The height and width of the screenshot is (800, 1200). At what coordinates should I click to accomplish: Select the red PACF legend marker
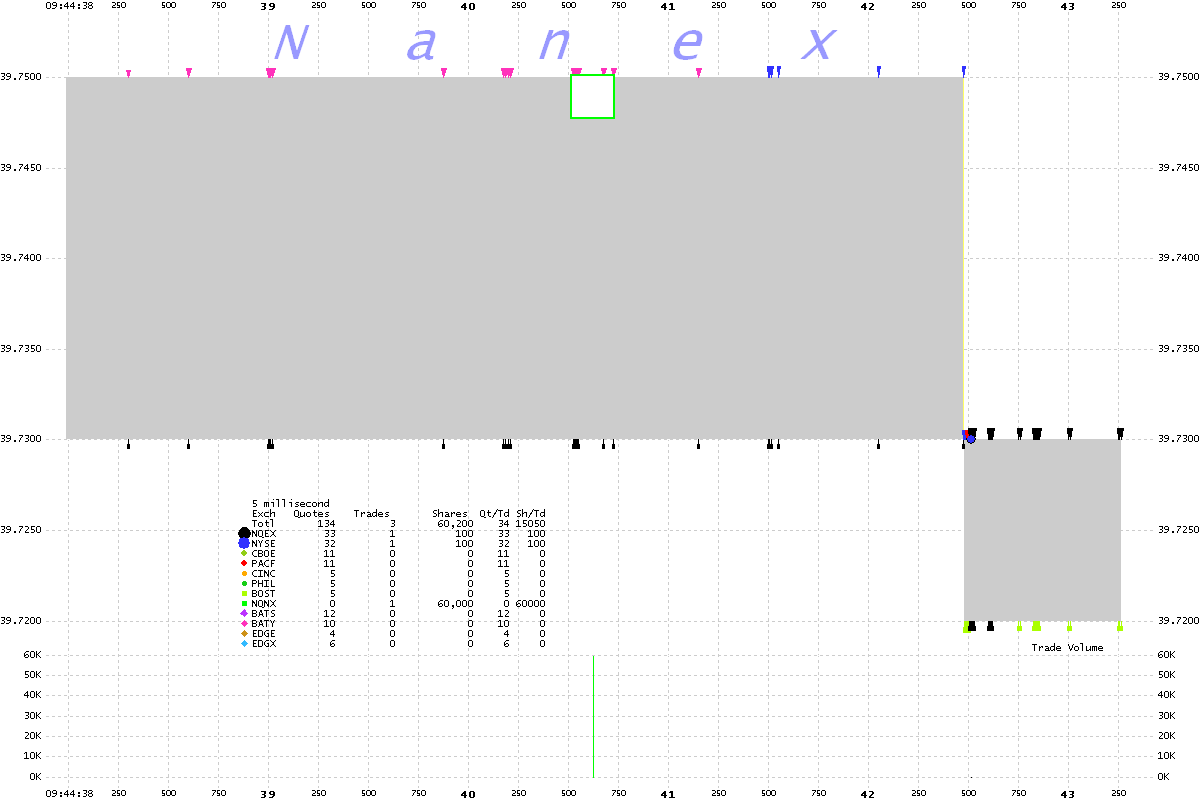tap(244, 563)
